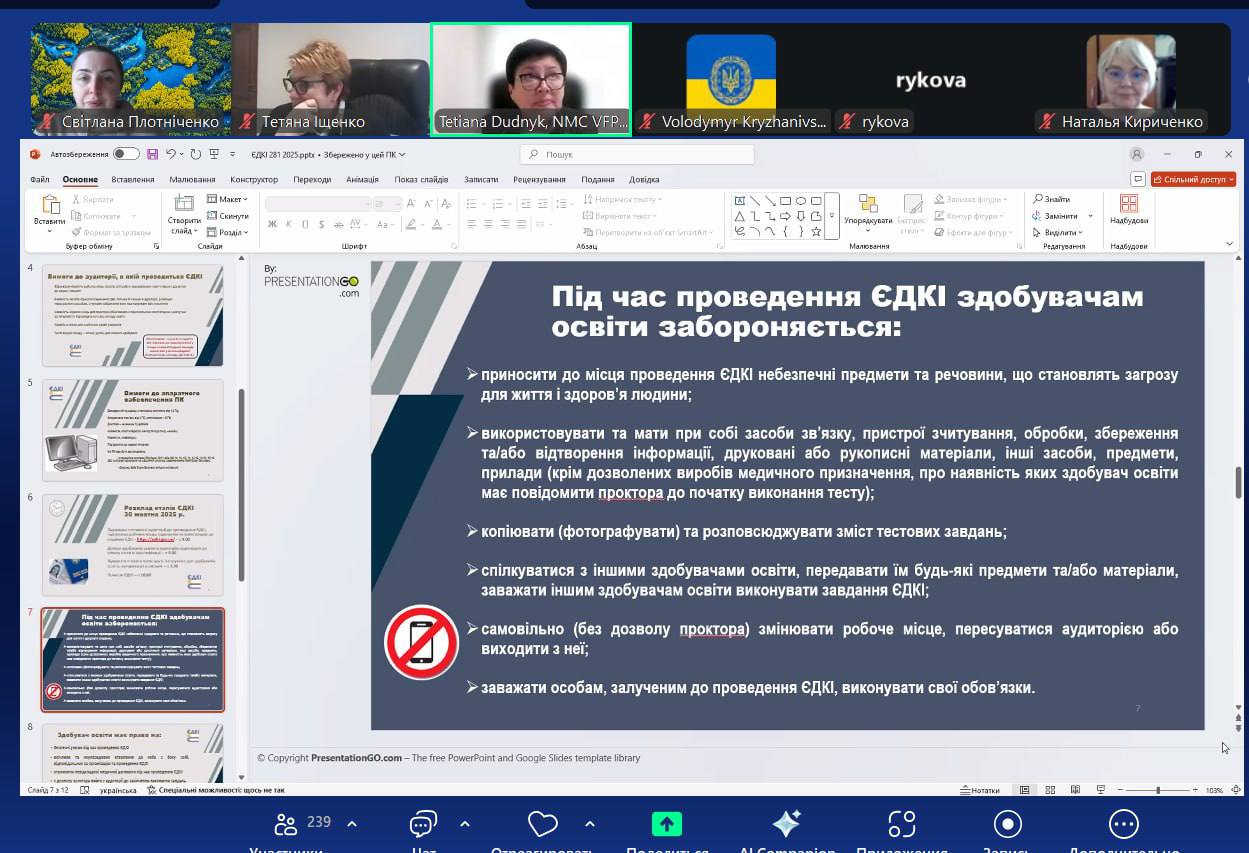Switch to the Анімація tab
1249x853 pixels.
(362, 179)
